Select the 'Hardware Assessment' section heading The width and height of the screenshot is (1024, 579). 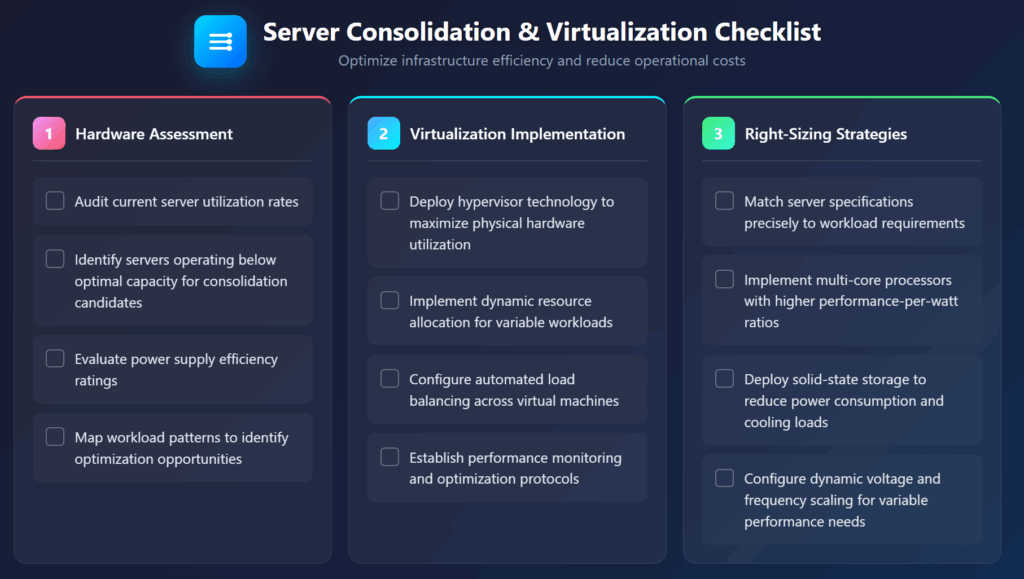pos(155,133)
